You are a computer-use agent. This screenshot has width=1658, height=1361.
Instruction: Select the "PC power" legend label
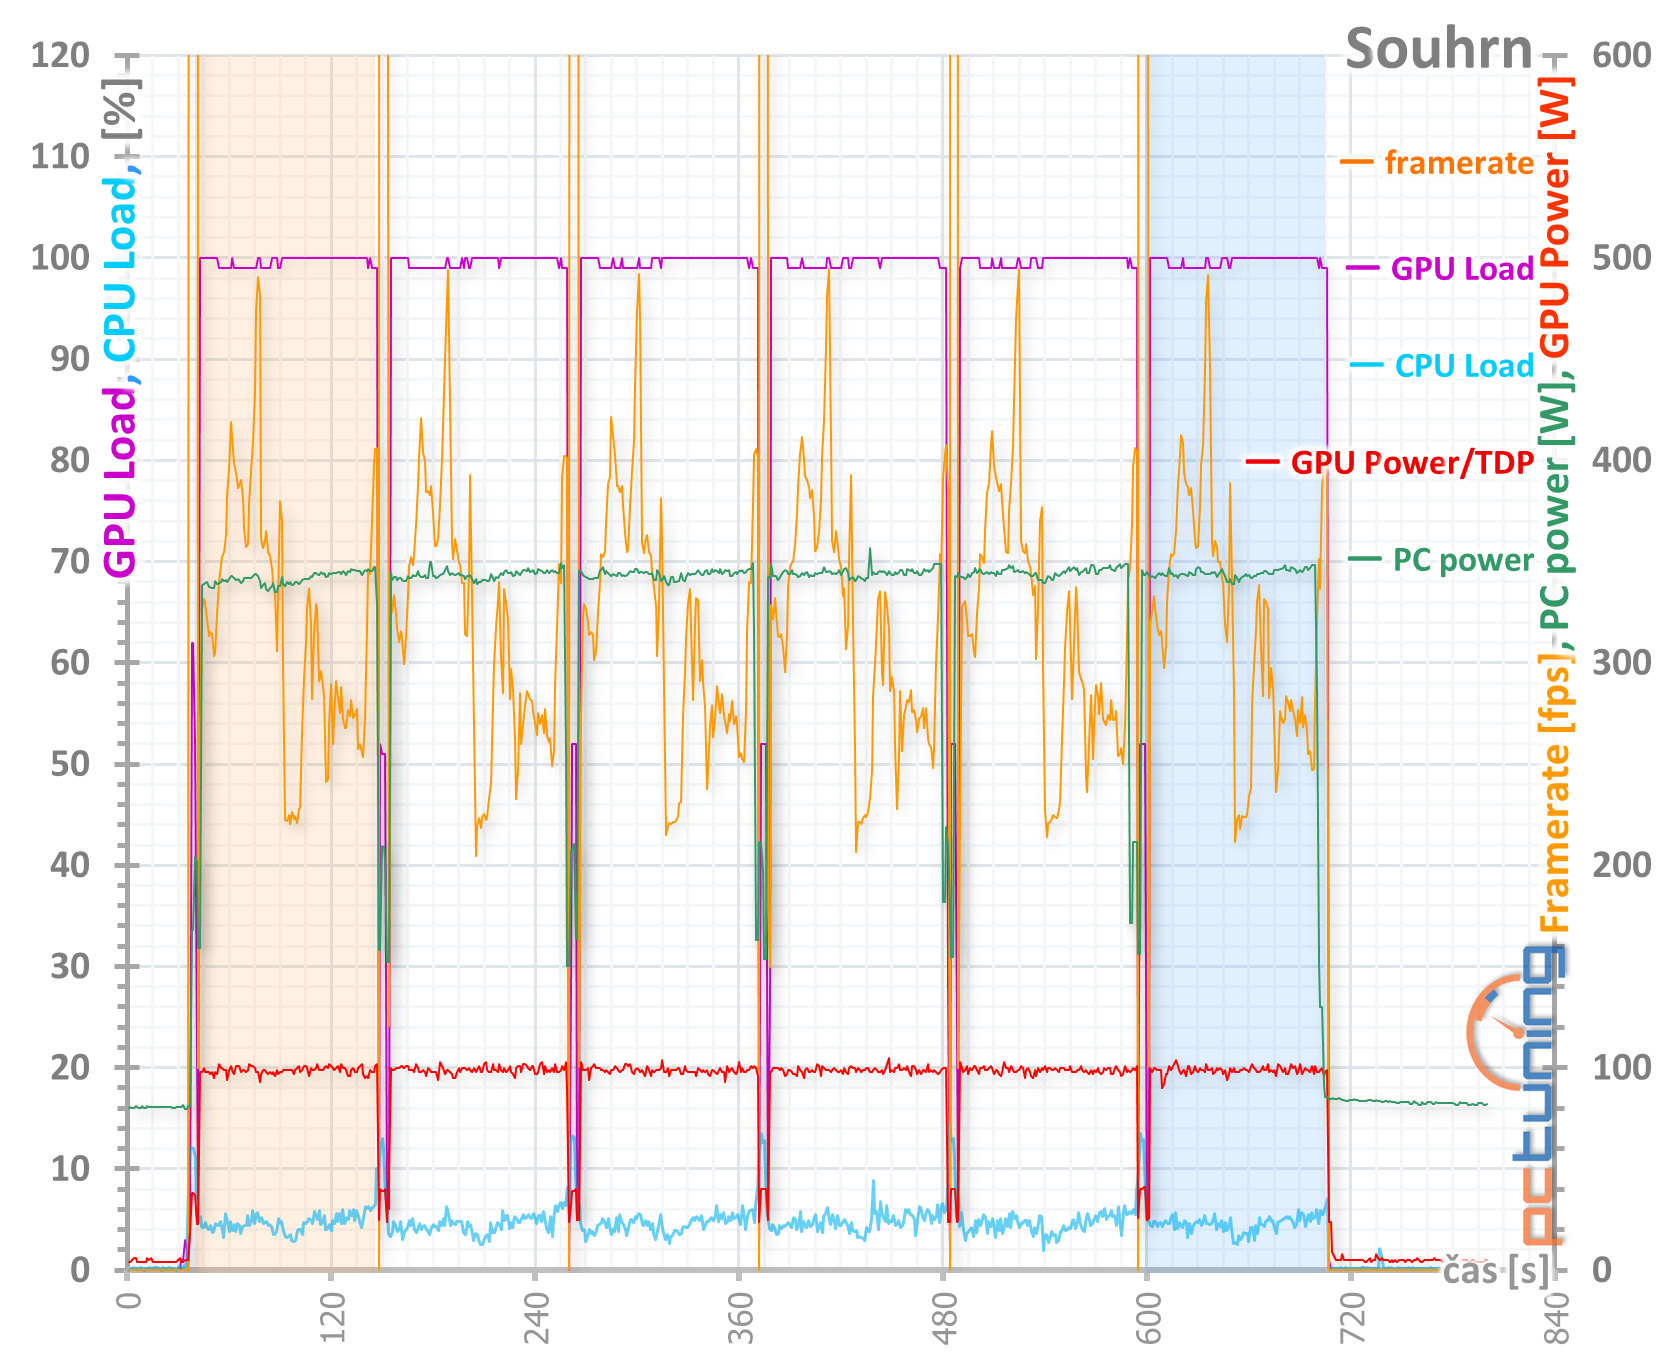coord(1463,560)
